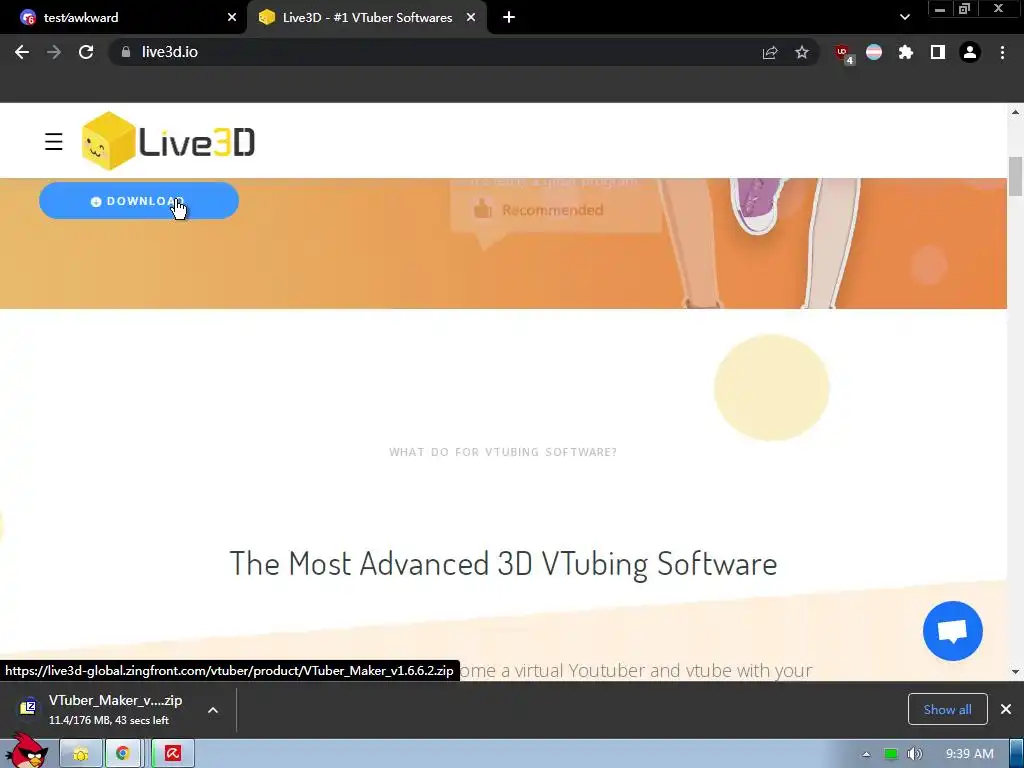Open File Explorer from taskbar

coord(81,754)
